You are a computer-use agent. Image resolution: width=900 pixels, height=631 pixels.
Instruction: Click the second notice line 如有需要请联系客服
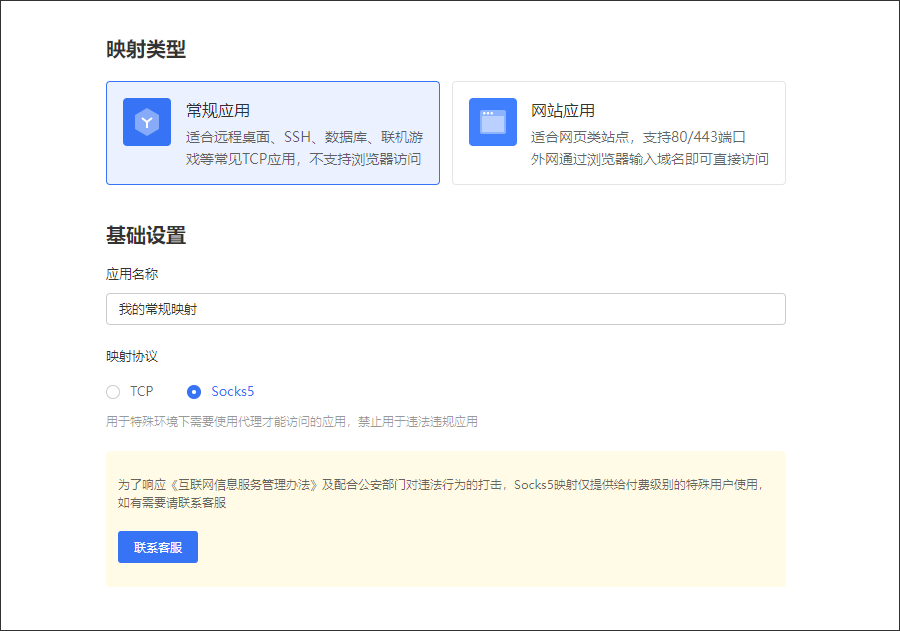click(x=172, y=503)
